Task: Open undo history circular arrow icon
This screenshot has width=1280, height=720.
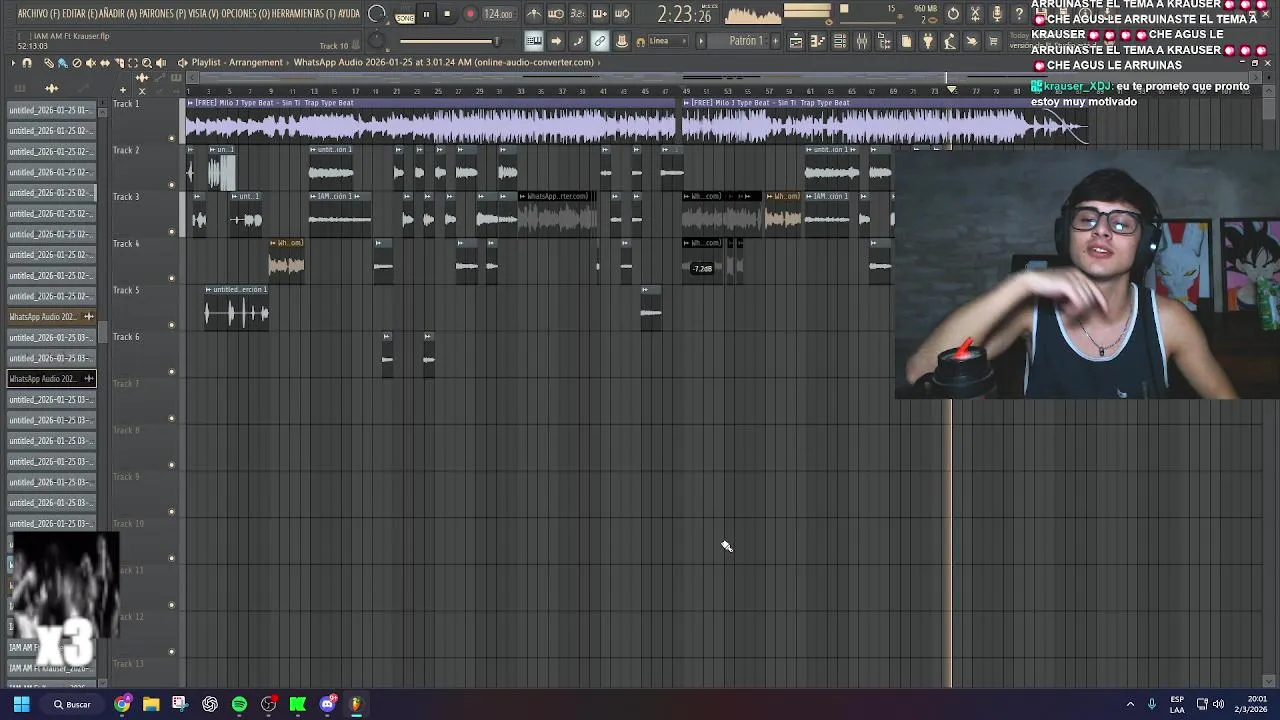Action: (953, 14)
